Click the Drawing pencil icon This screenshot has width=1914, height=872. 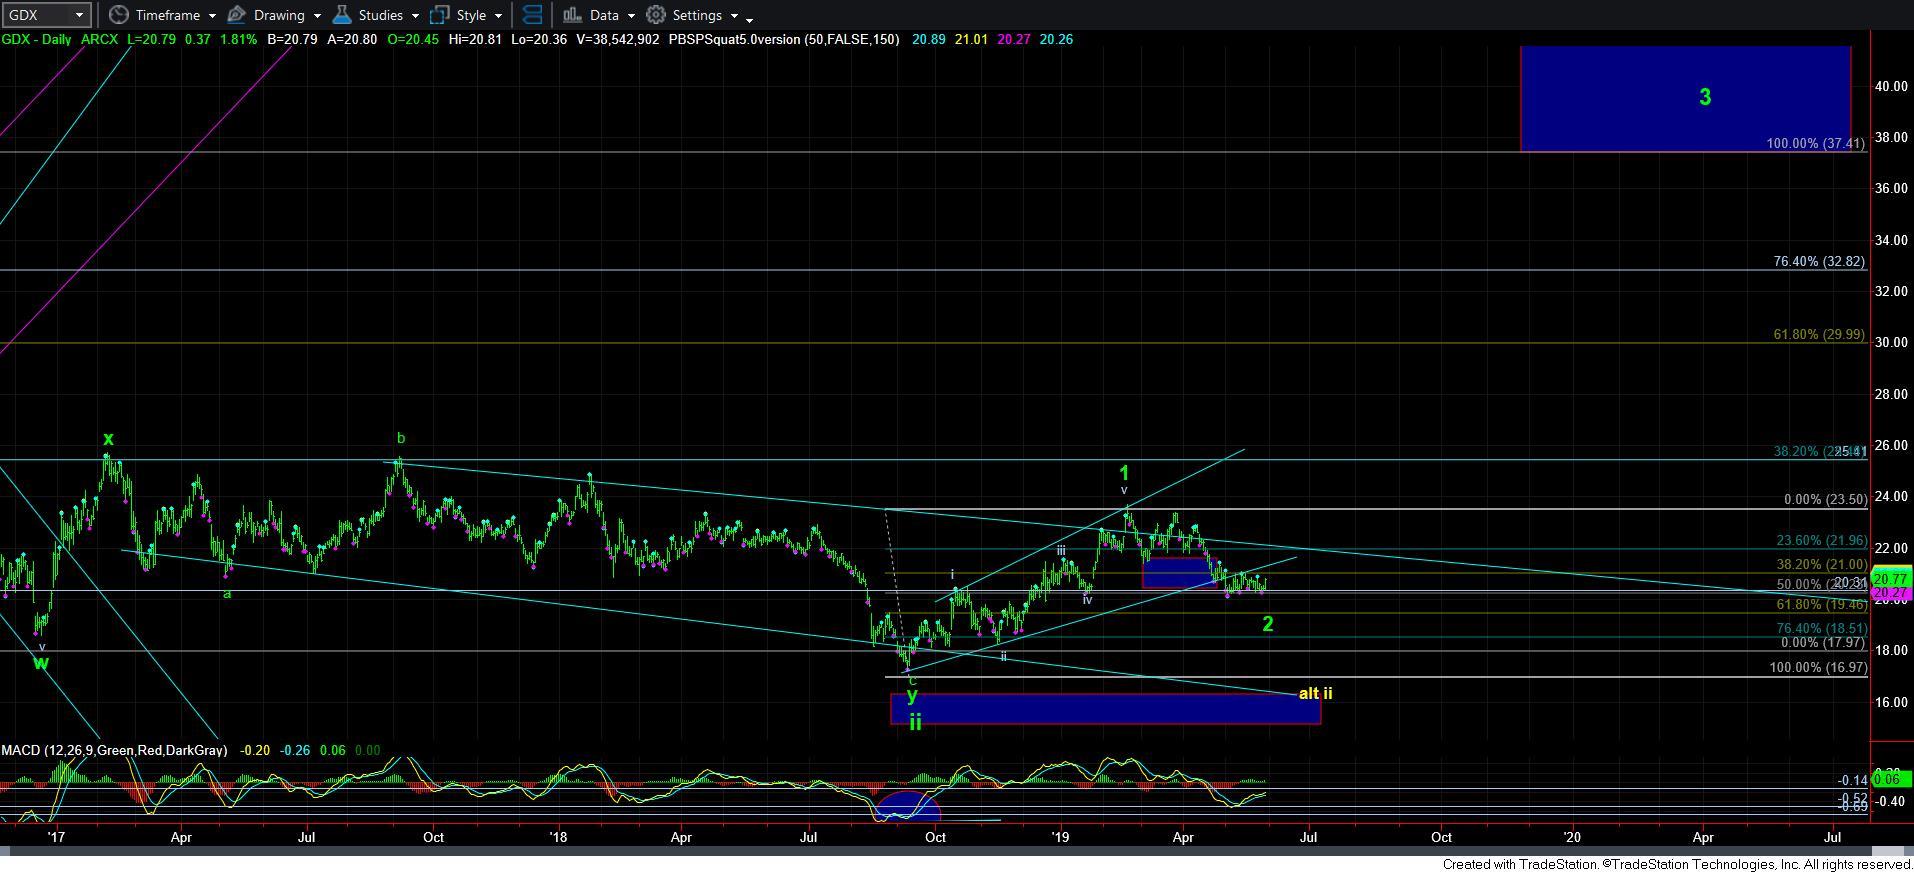point(237,15)
